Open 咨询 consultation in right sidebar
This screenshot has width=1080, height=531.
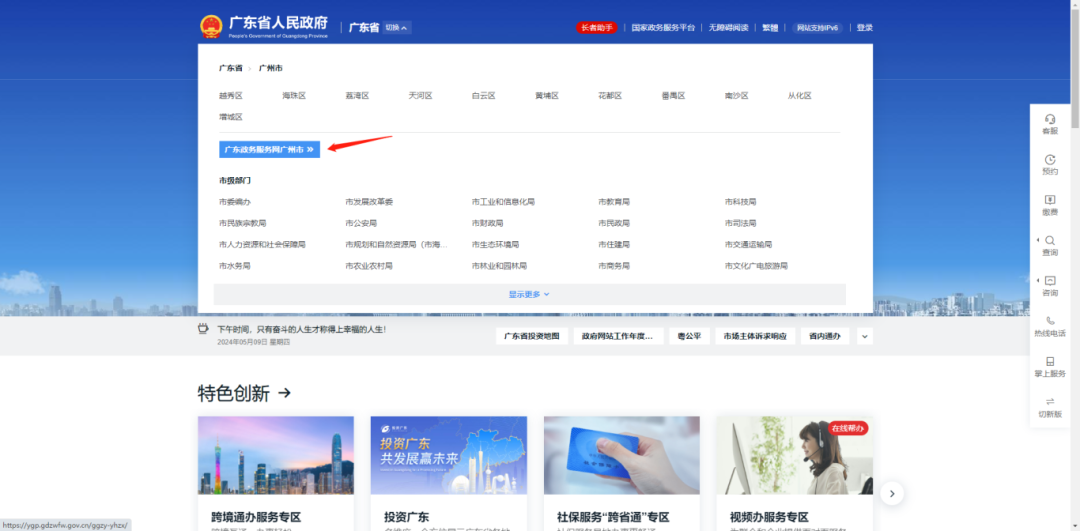[x=1050, y=286]
